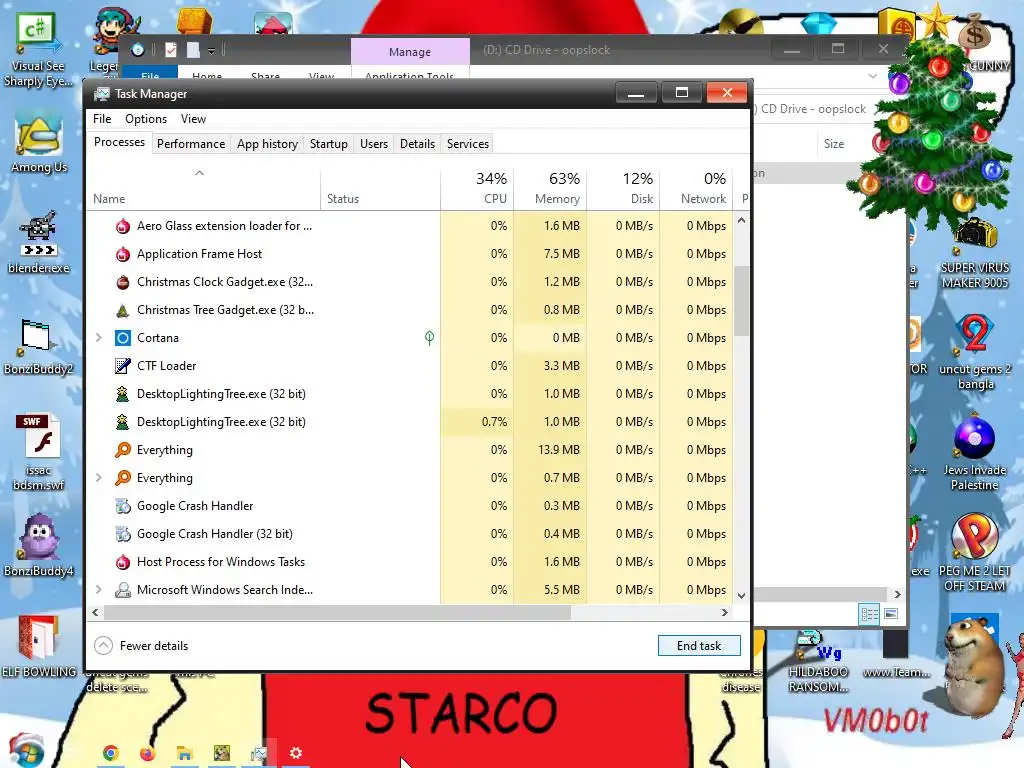Select the Christmas Clock Gadget.exe icon
This screenshot has width=1024, height=768.
click(x=123, y=282)
